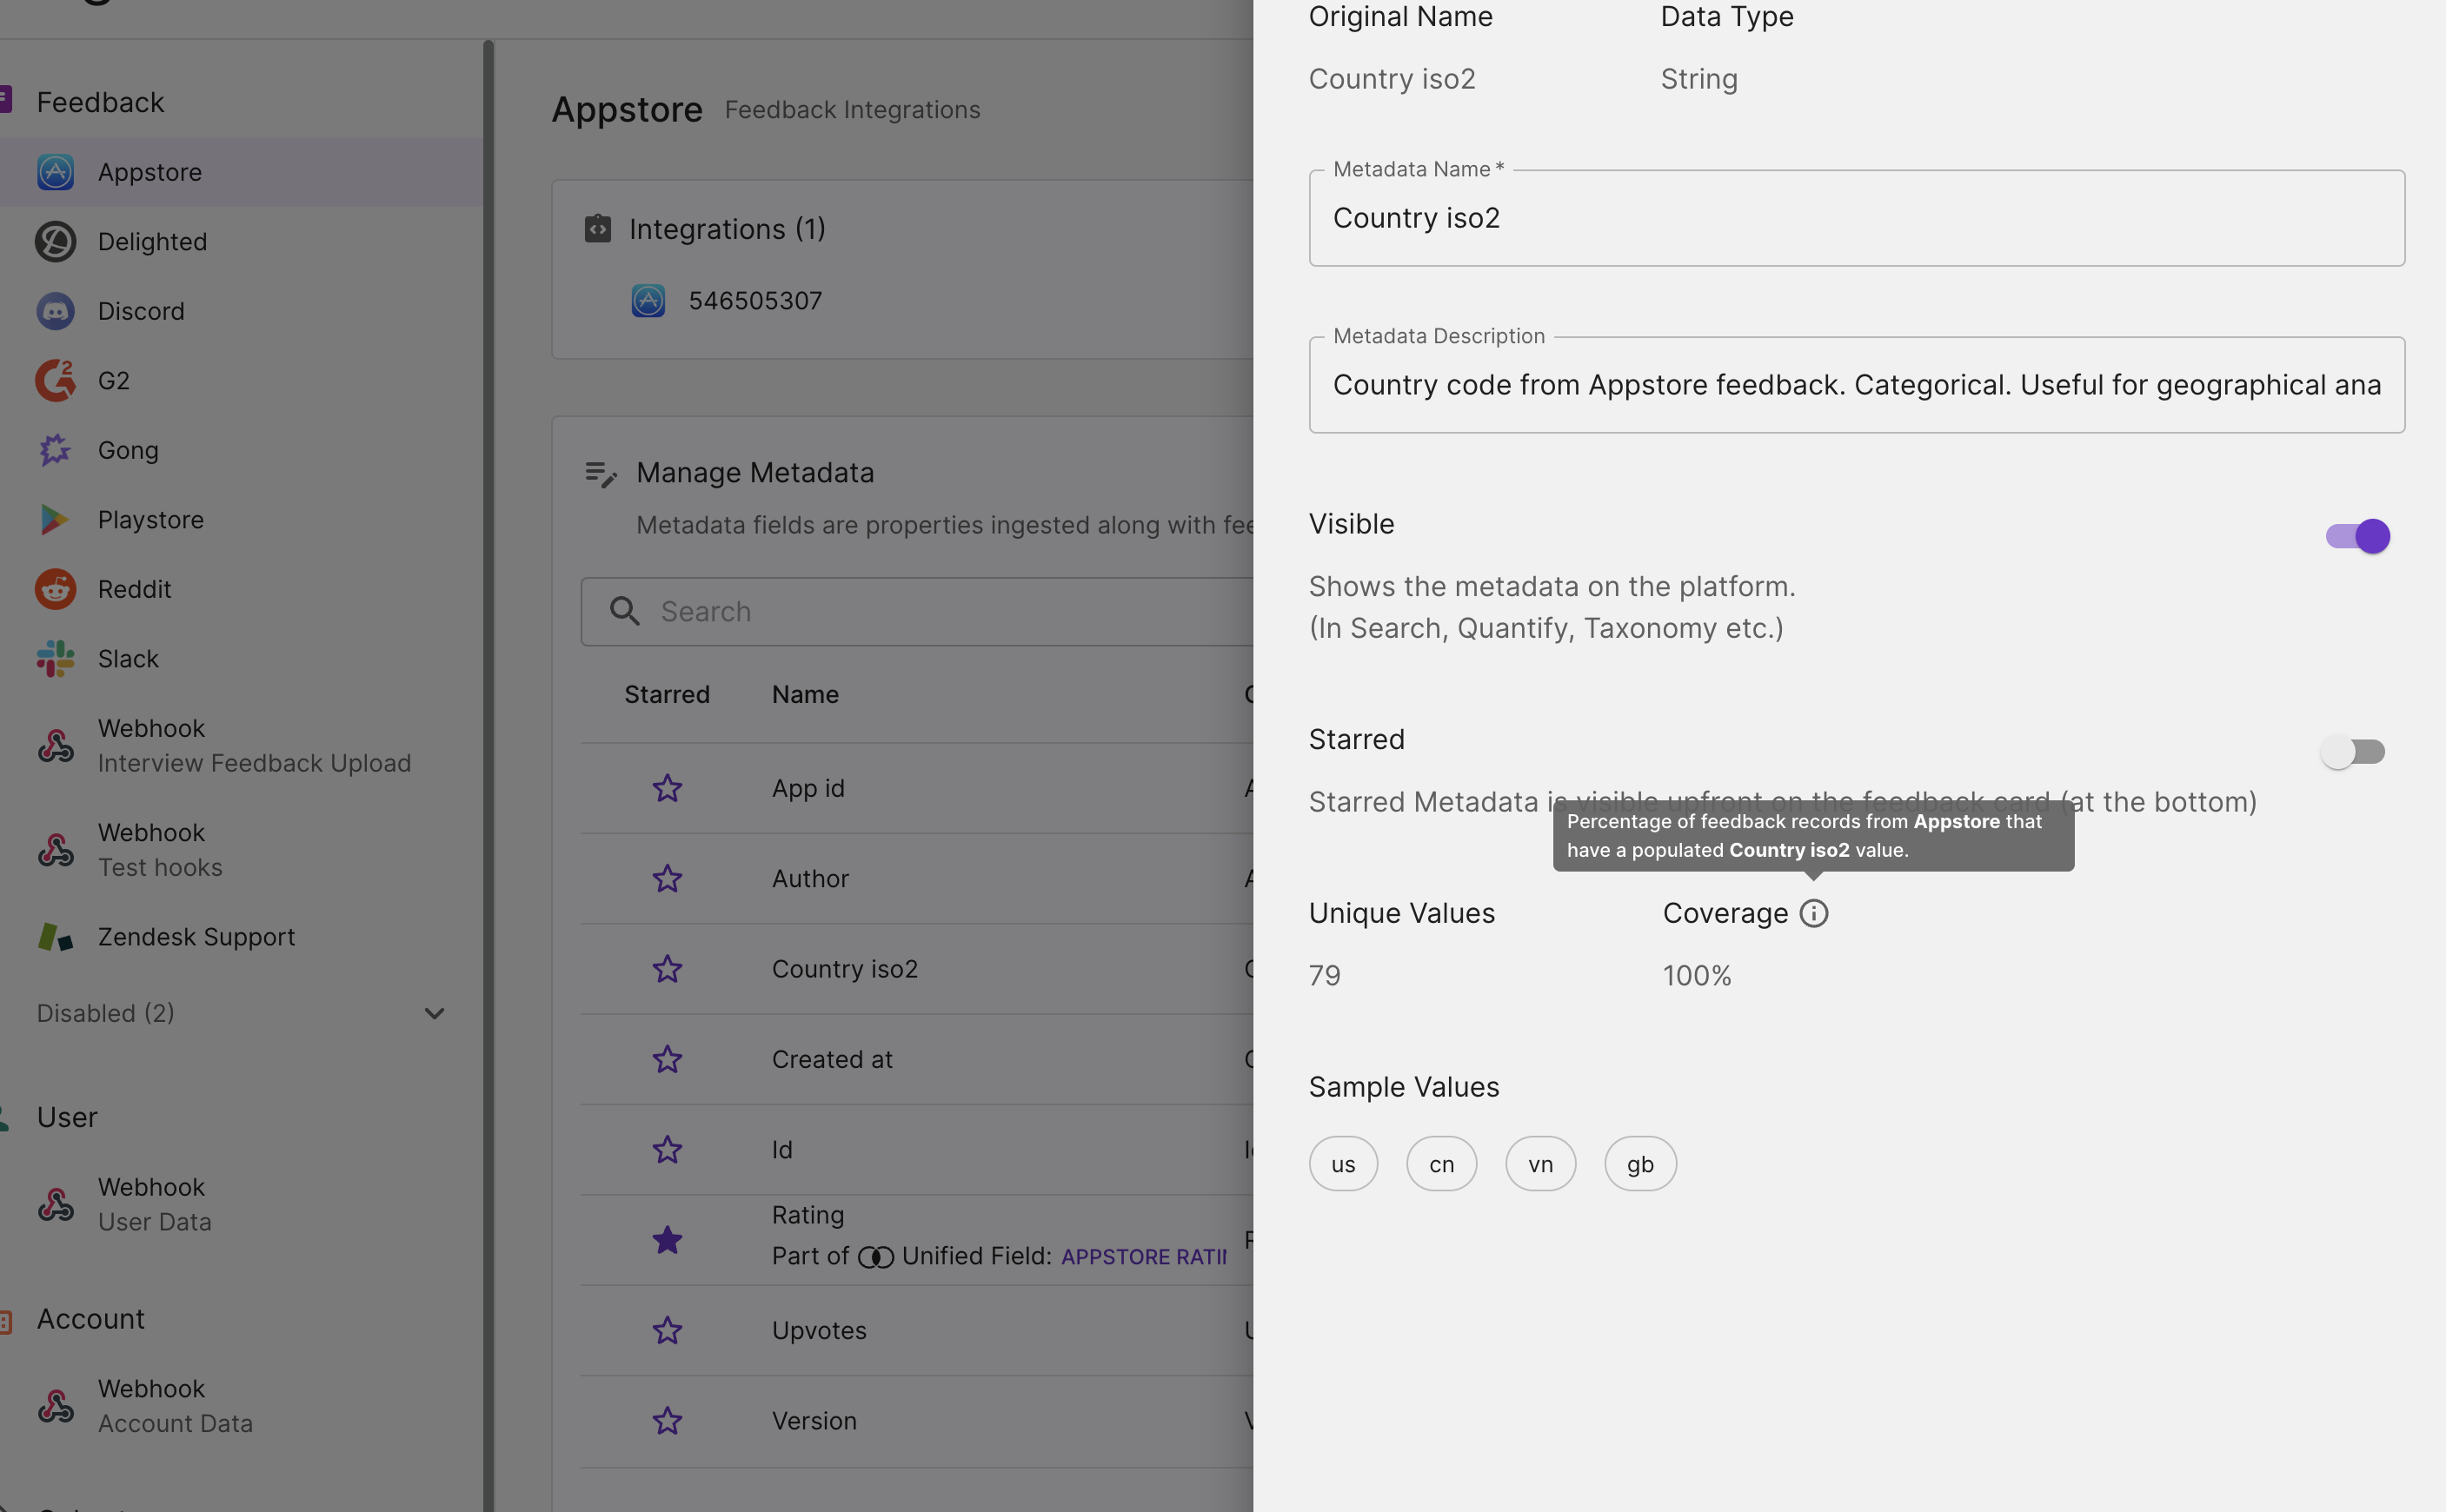Image resolution: width=2446 pixels, height=1512 pixels.
Task: Click the Metadata Name input field
Action: click(x=1856, y=218)
